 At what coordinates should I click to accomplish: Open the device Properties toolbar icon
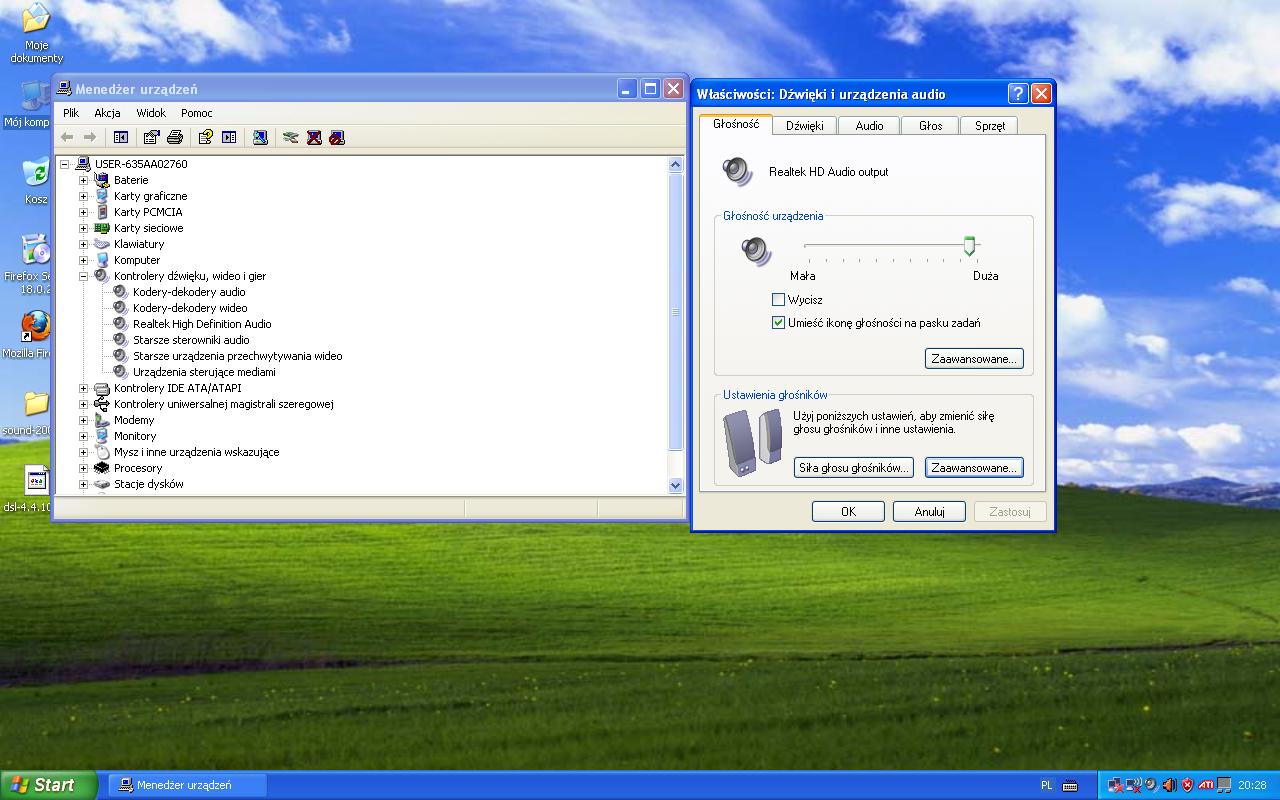[151, 137]
